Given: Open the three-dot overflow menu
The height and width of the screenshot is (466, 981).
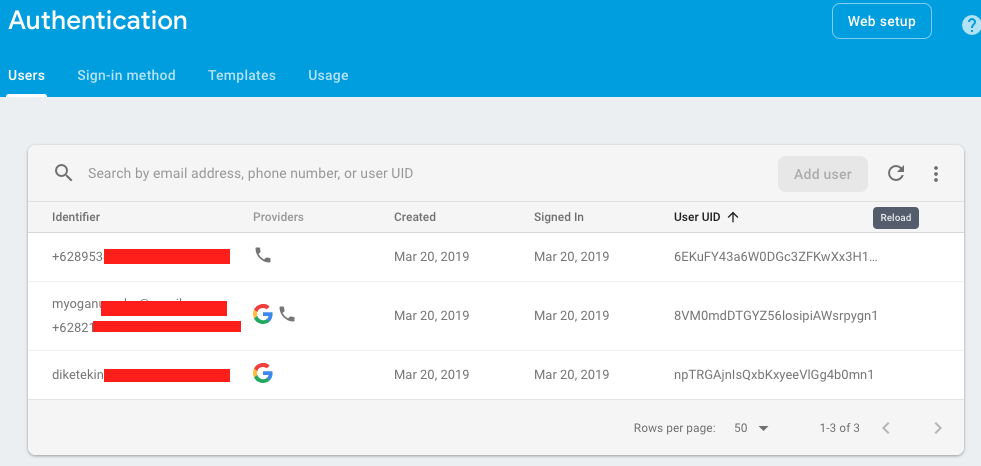Looking at the screenshot, I should click(x=936, y=174).
